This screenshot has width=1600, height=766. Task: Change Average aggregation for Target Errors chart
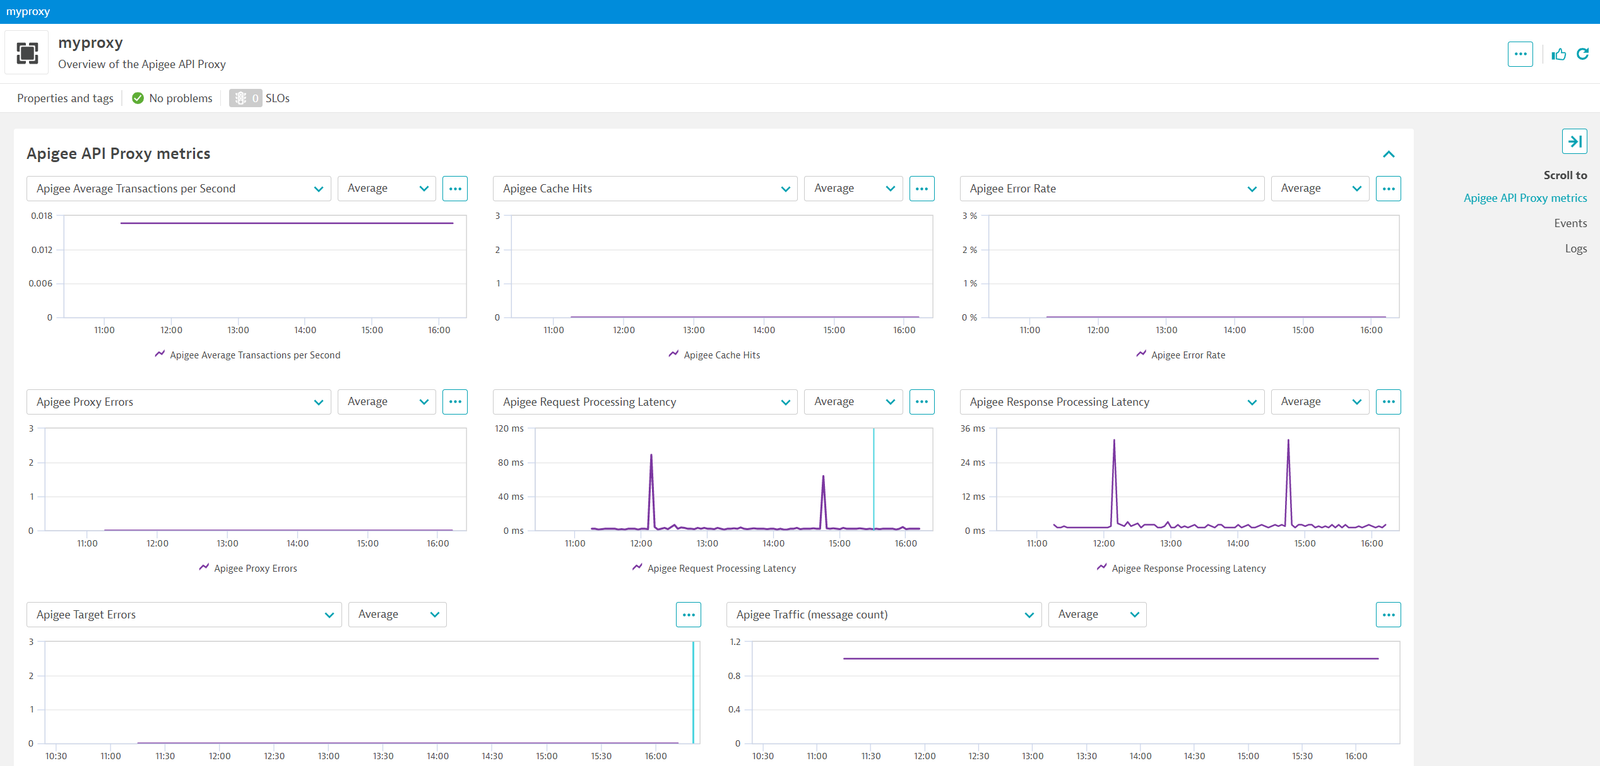point(397,615)
